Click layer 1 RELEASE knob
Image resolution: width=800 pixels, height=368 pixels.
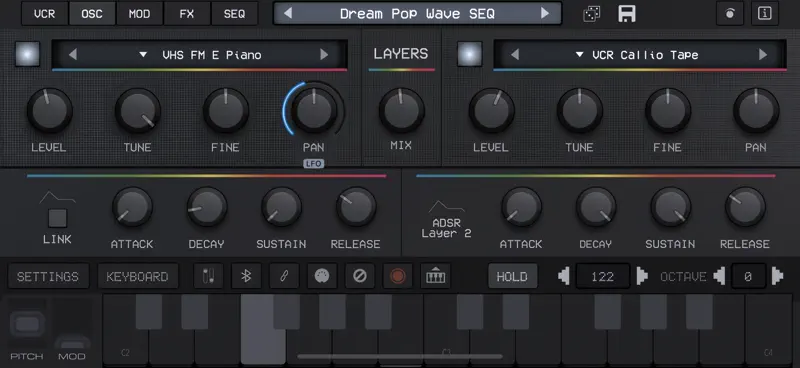tap(356, 207)
